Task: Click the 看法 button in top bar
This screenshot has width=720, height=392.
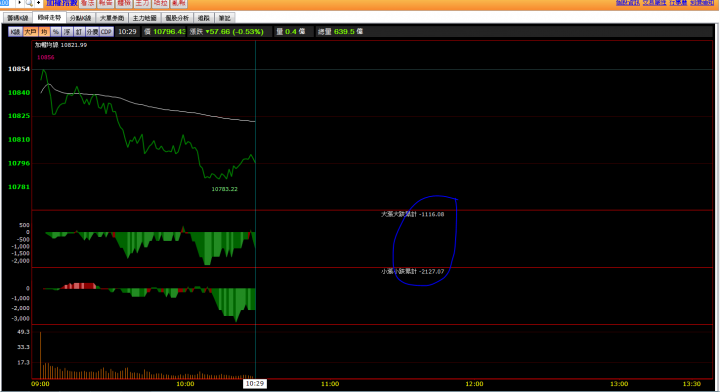Action: [88, 3]
